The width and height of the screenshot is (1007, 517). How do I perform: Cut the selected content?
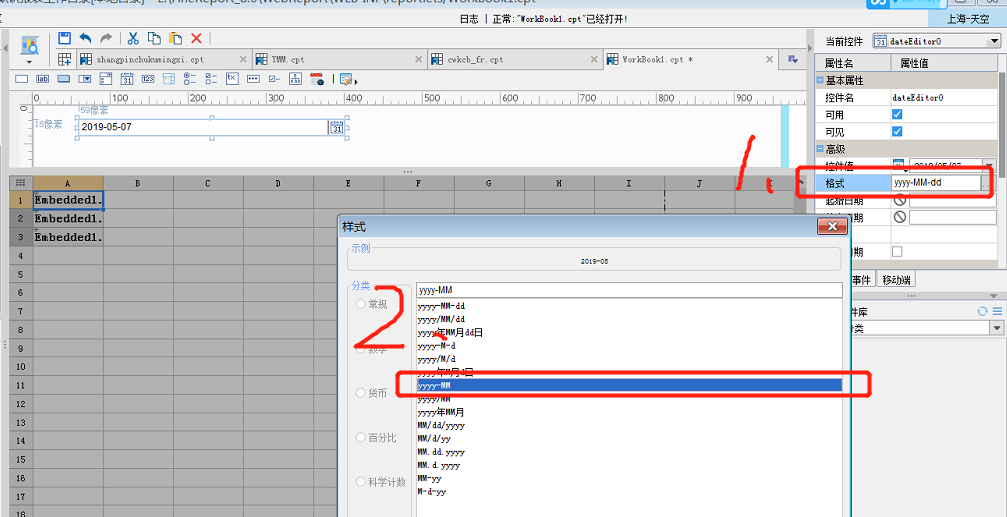[x=133, y=39]
